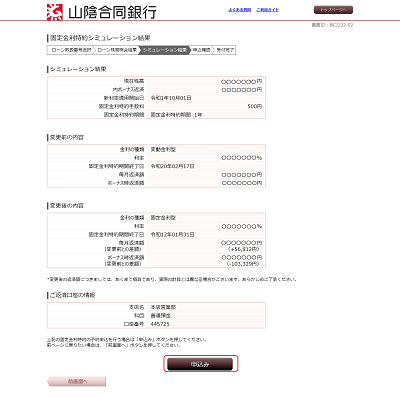Viewport: 400px width, 397px height.
Task: Click the ご返済口座の情報 section heading
Action: click(72, 295)
